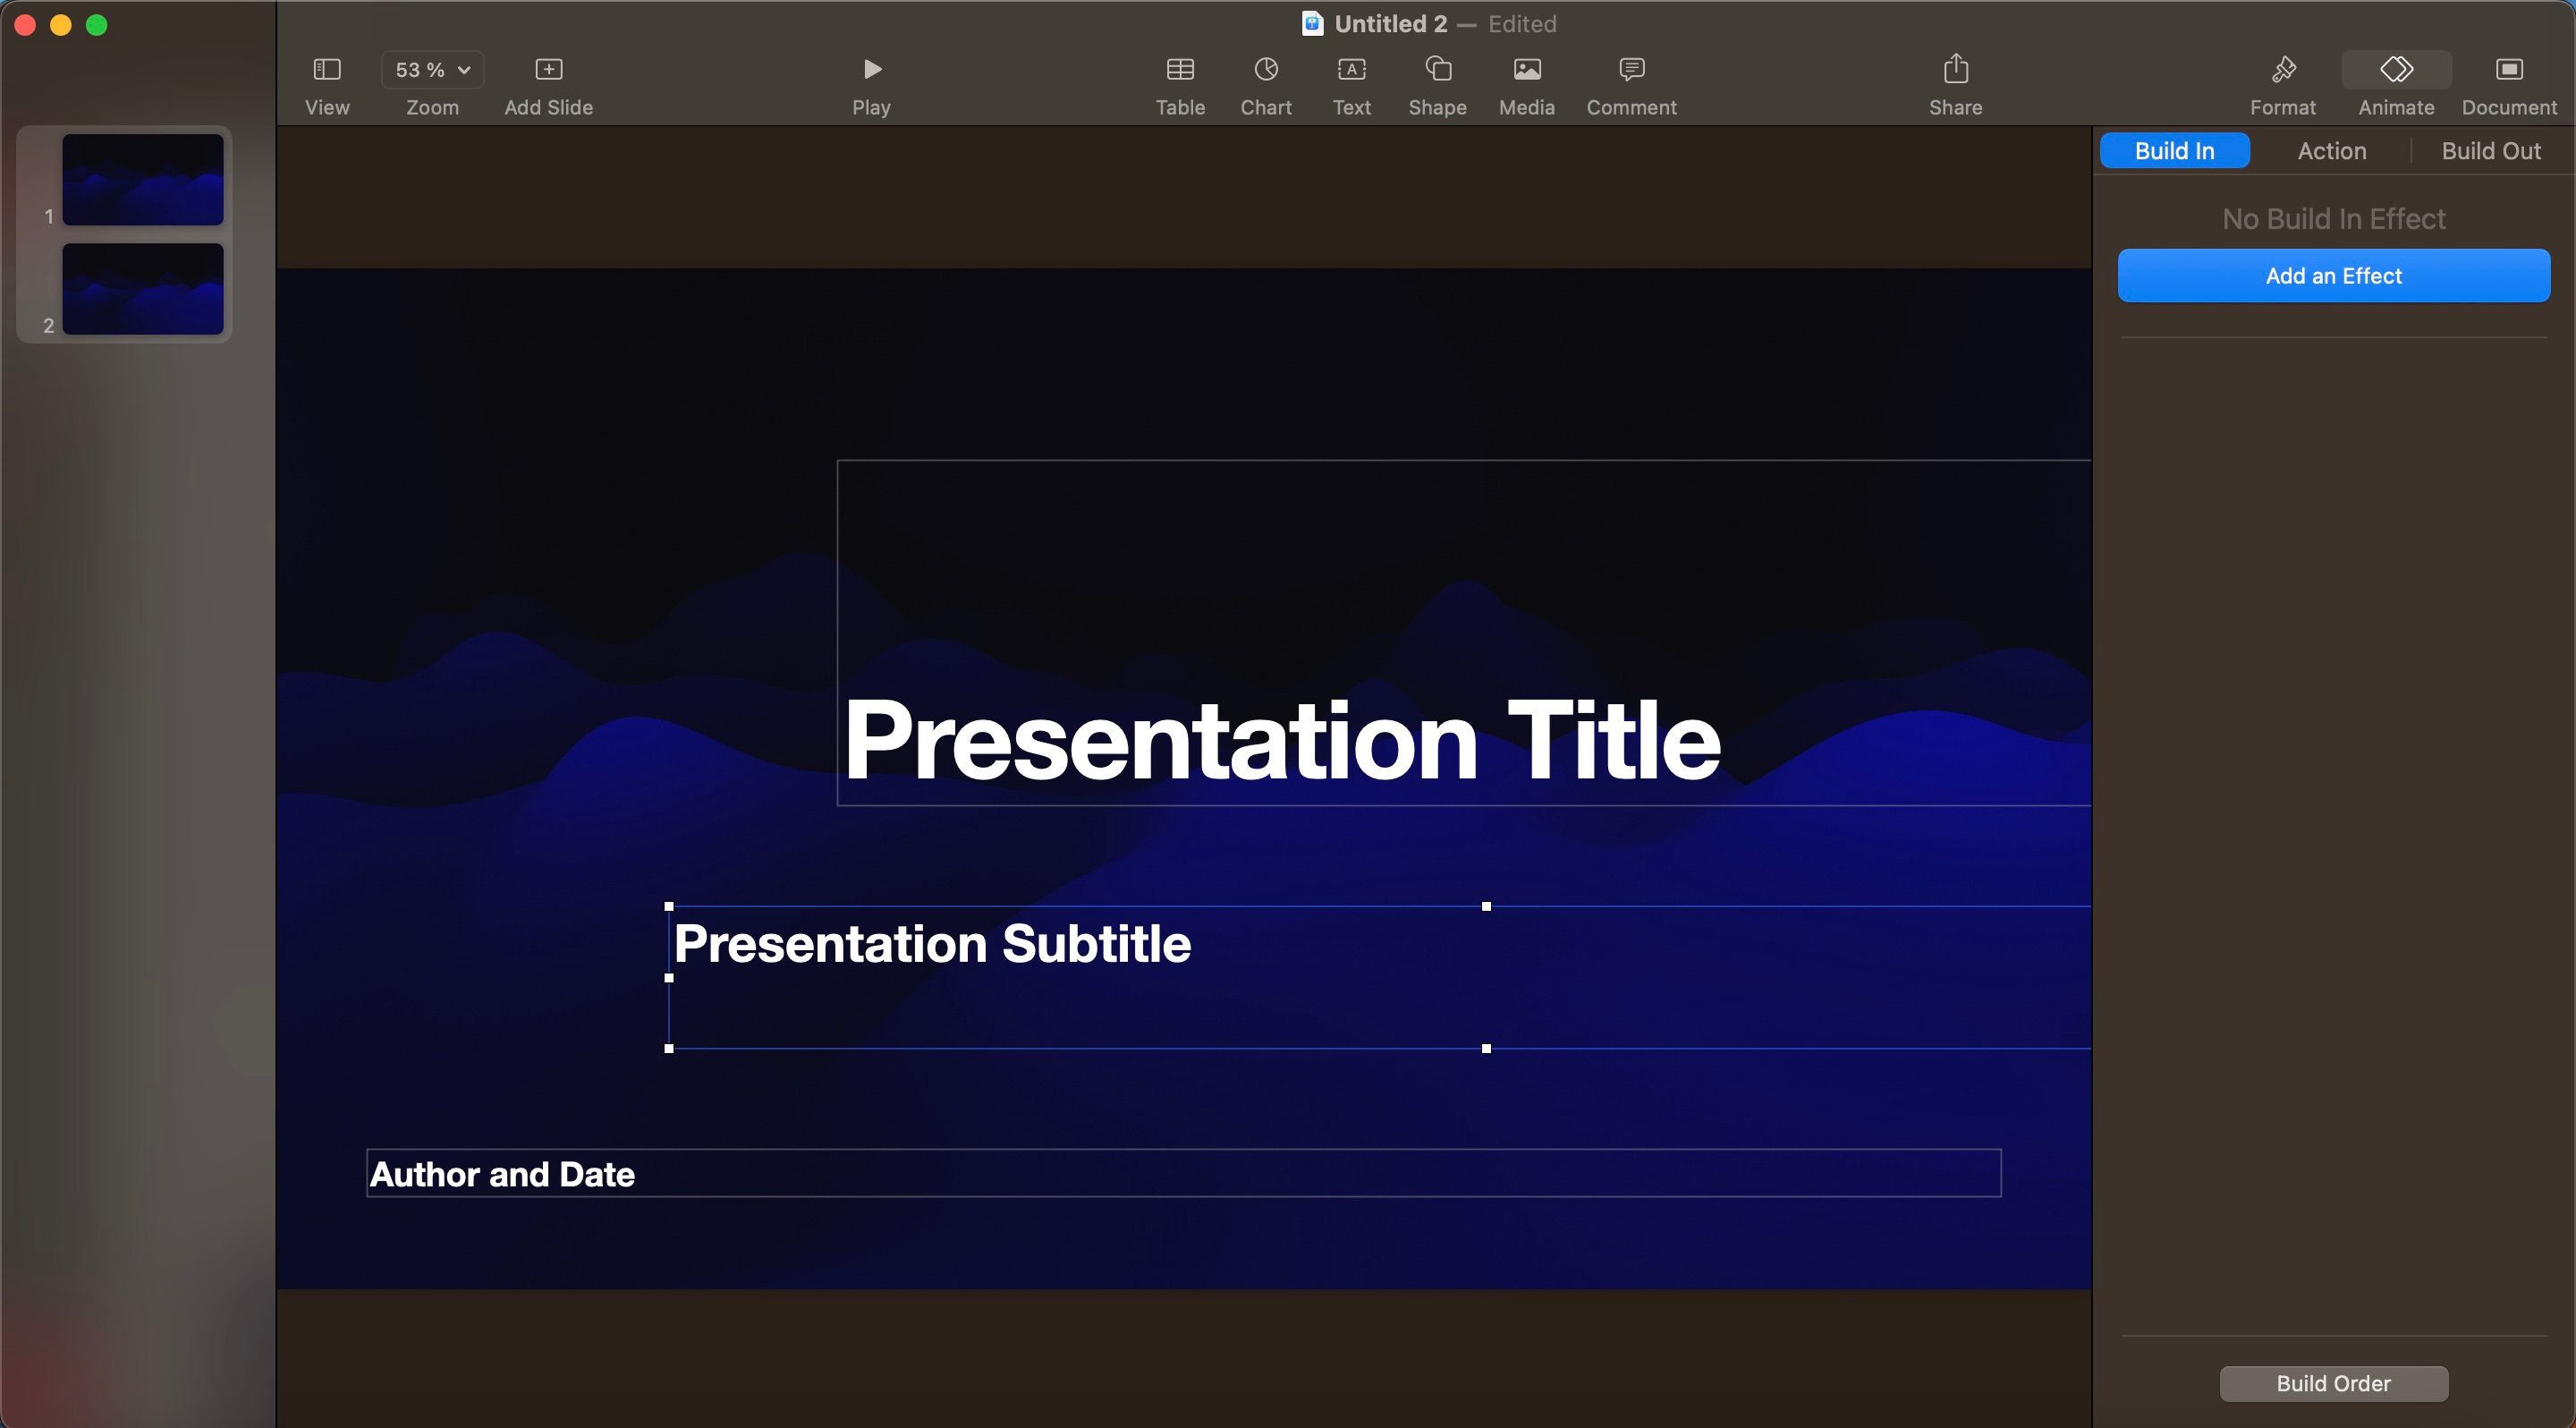Click Add an Effect button
Viewport: 2576px width, 1428px height.
coord(2334,275)
